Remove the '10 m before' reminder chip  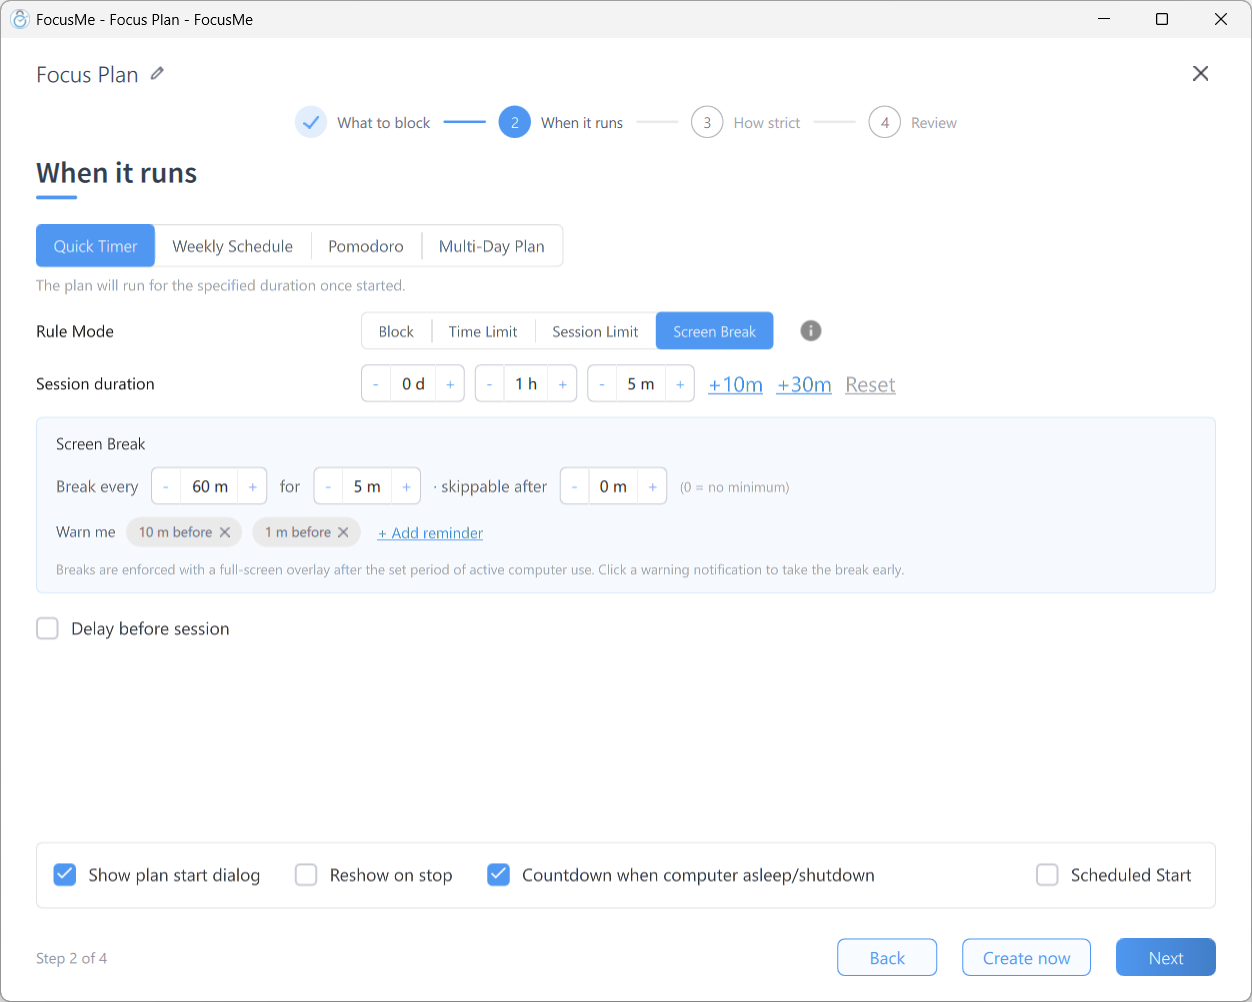pyautogui.click(x=225, y=532)
